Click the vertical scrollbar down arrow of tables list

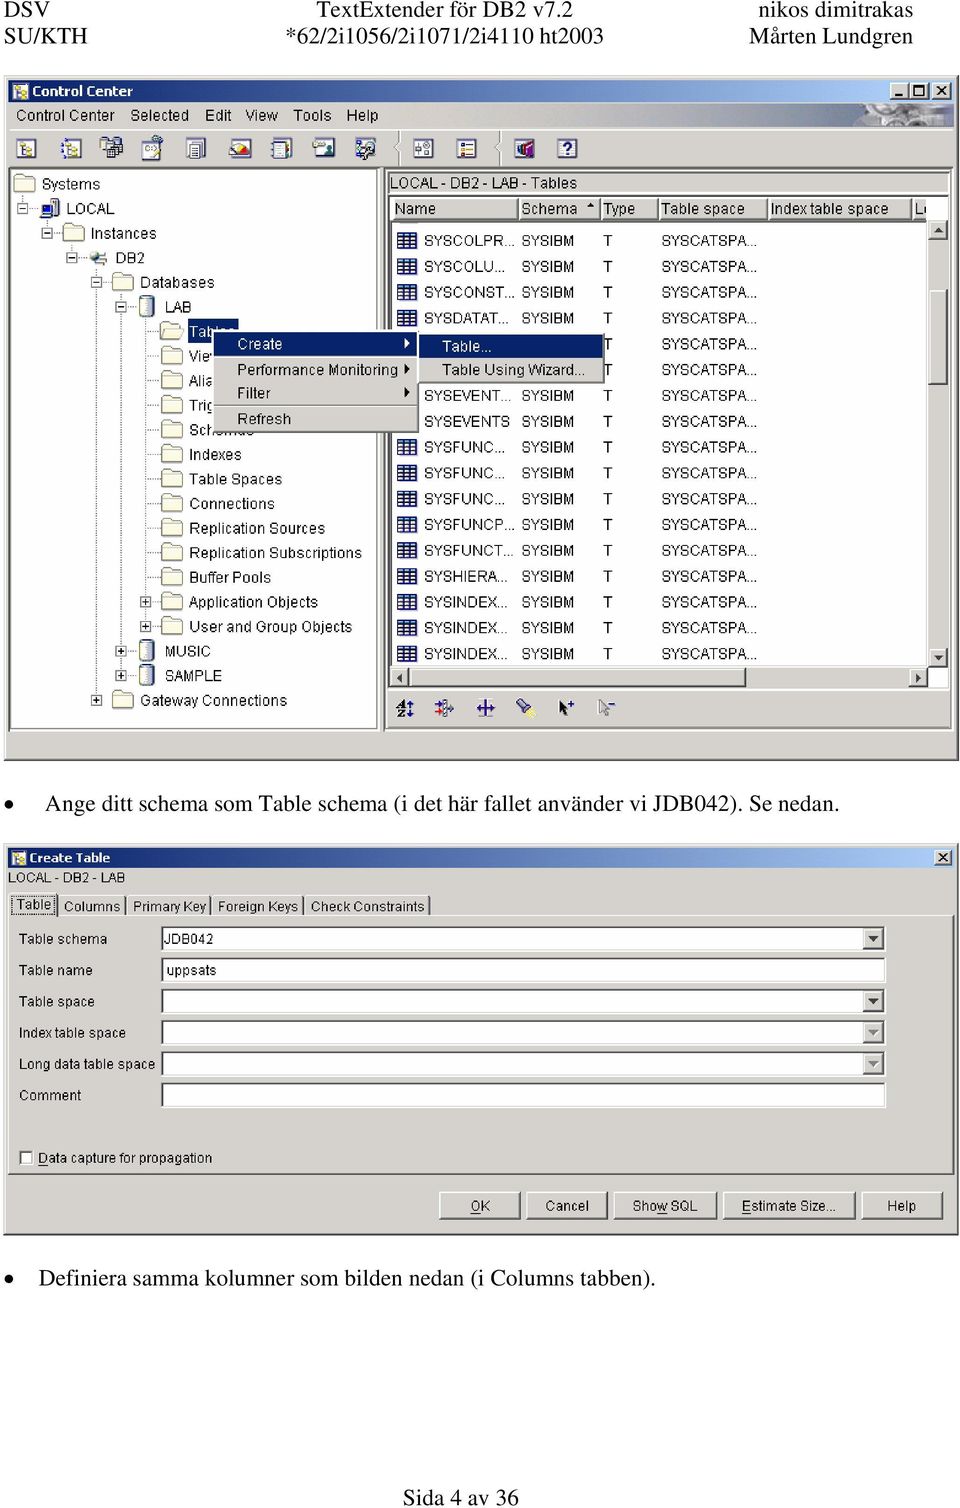938,657
